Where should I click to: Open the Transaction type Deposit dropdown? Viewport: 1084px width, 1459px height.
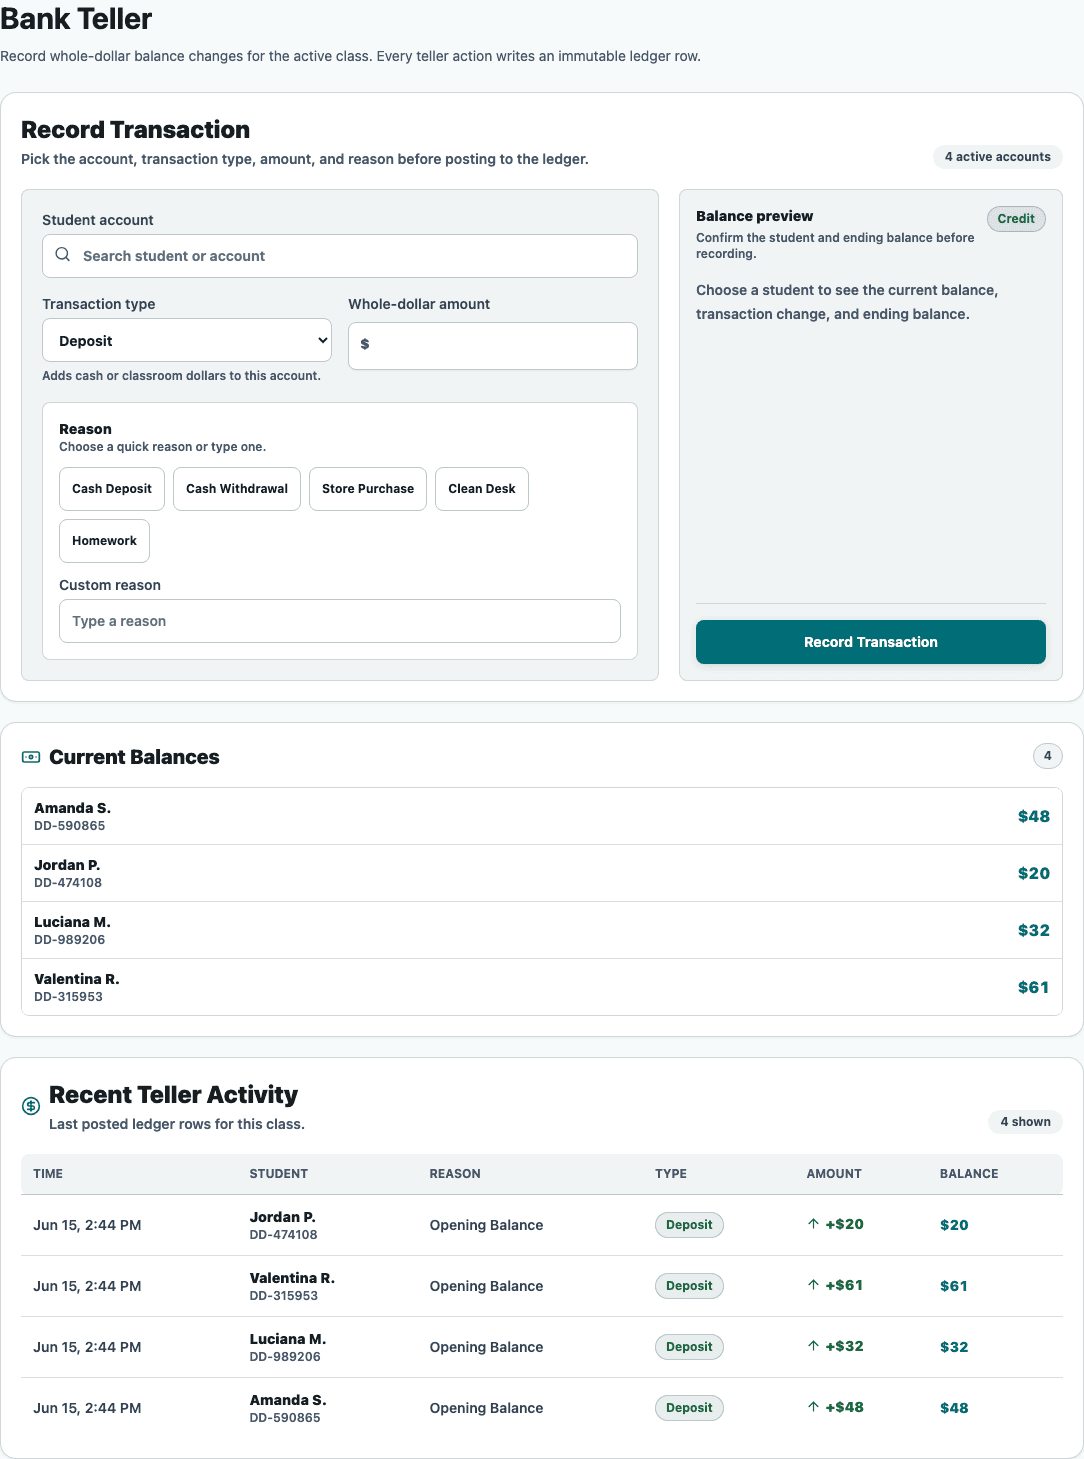[187, 341]
